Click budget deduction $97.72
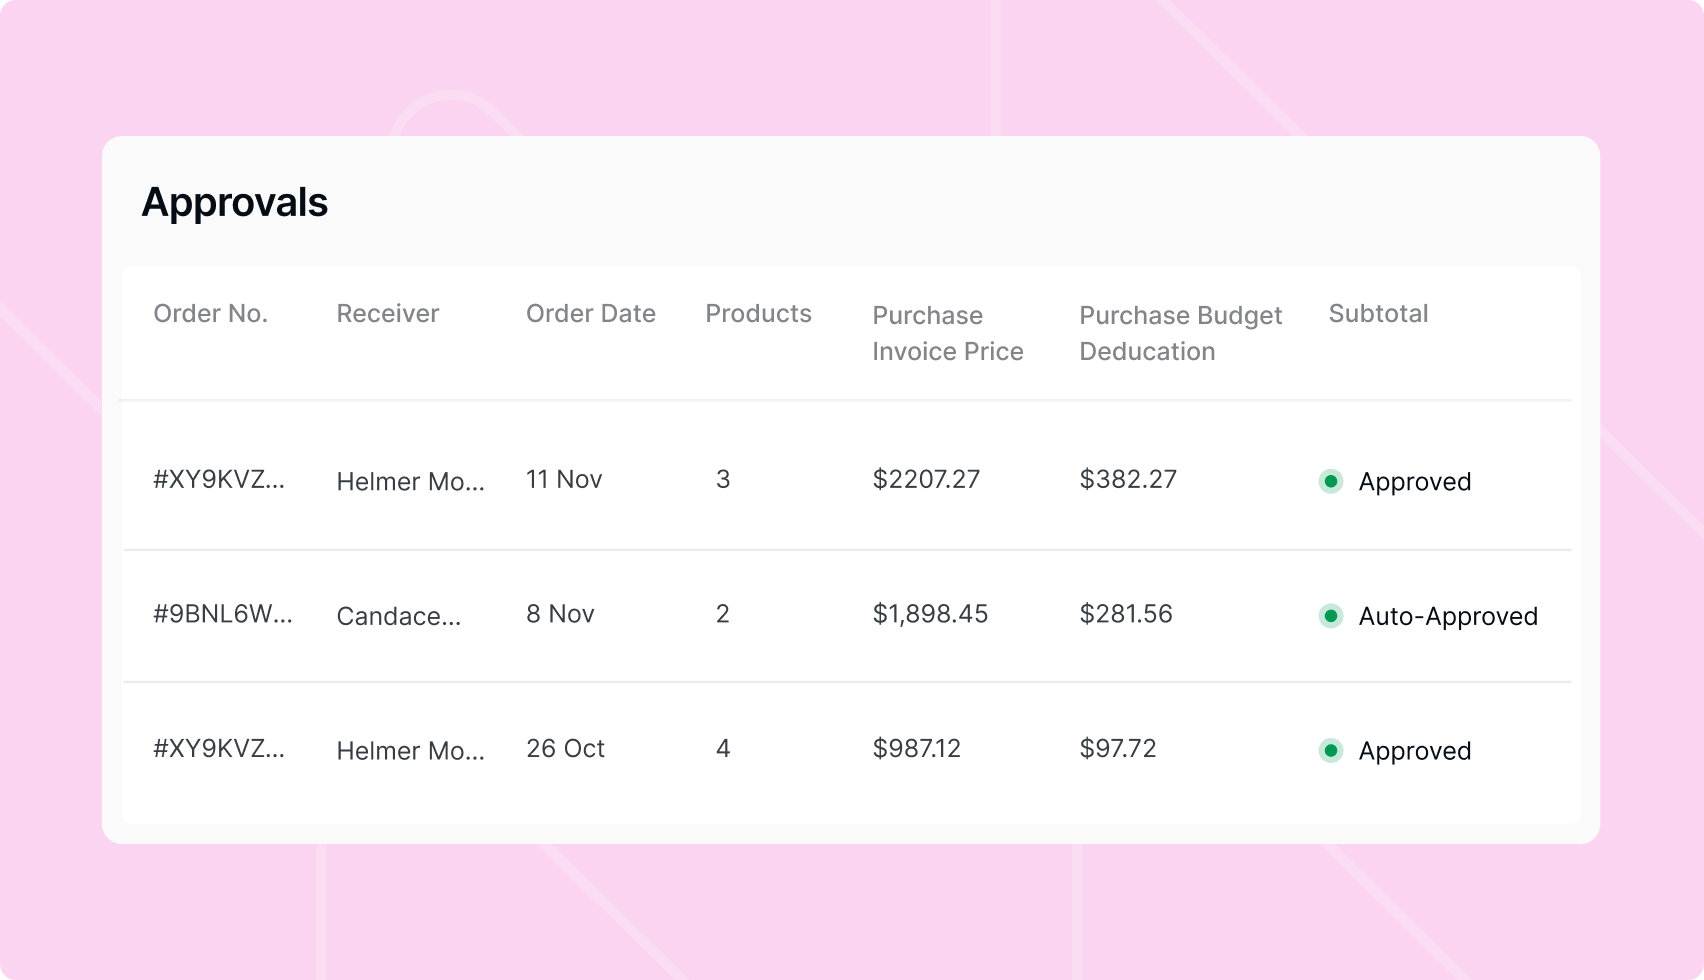 (1118, 749)
